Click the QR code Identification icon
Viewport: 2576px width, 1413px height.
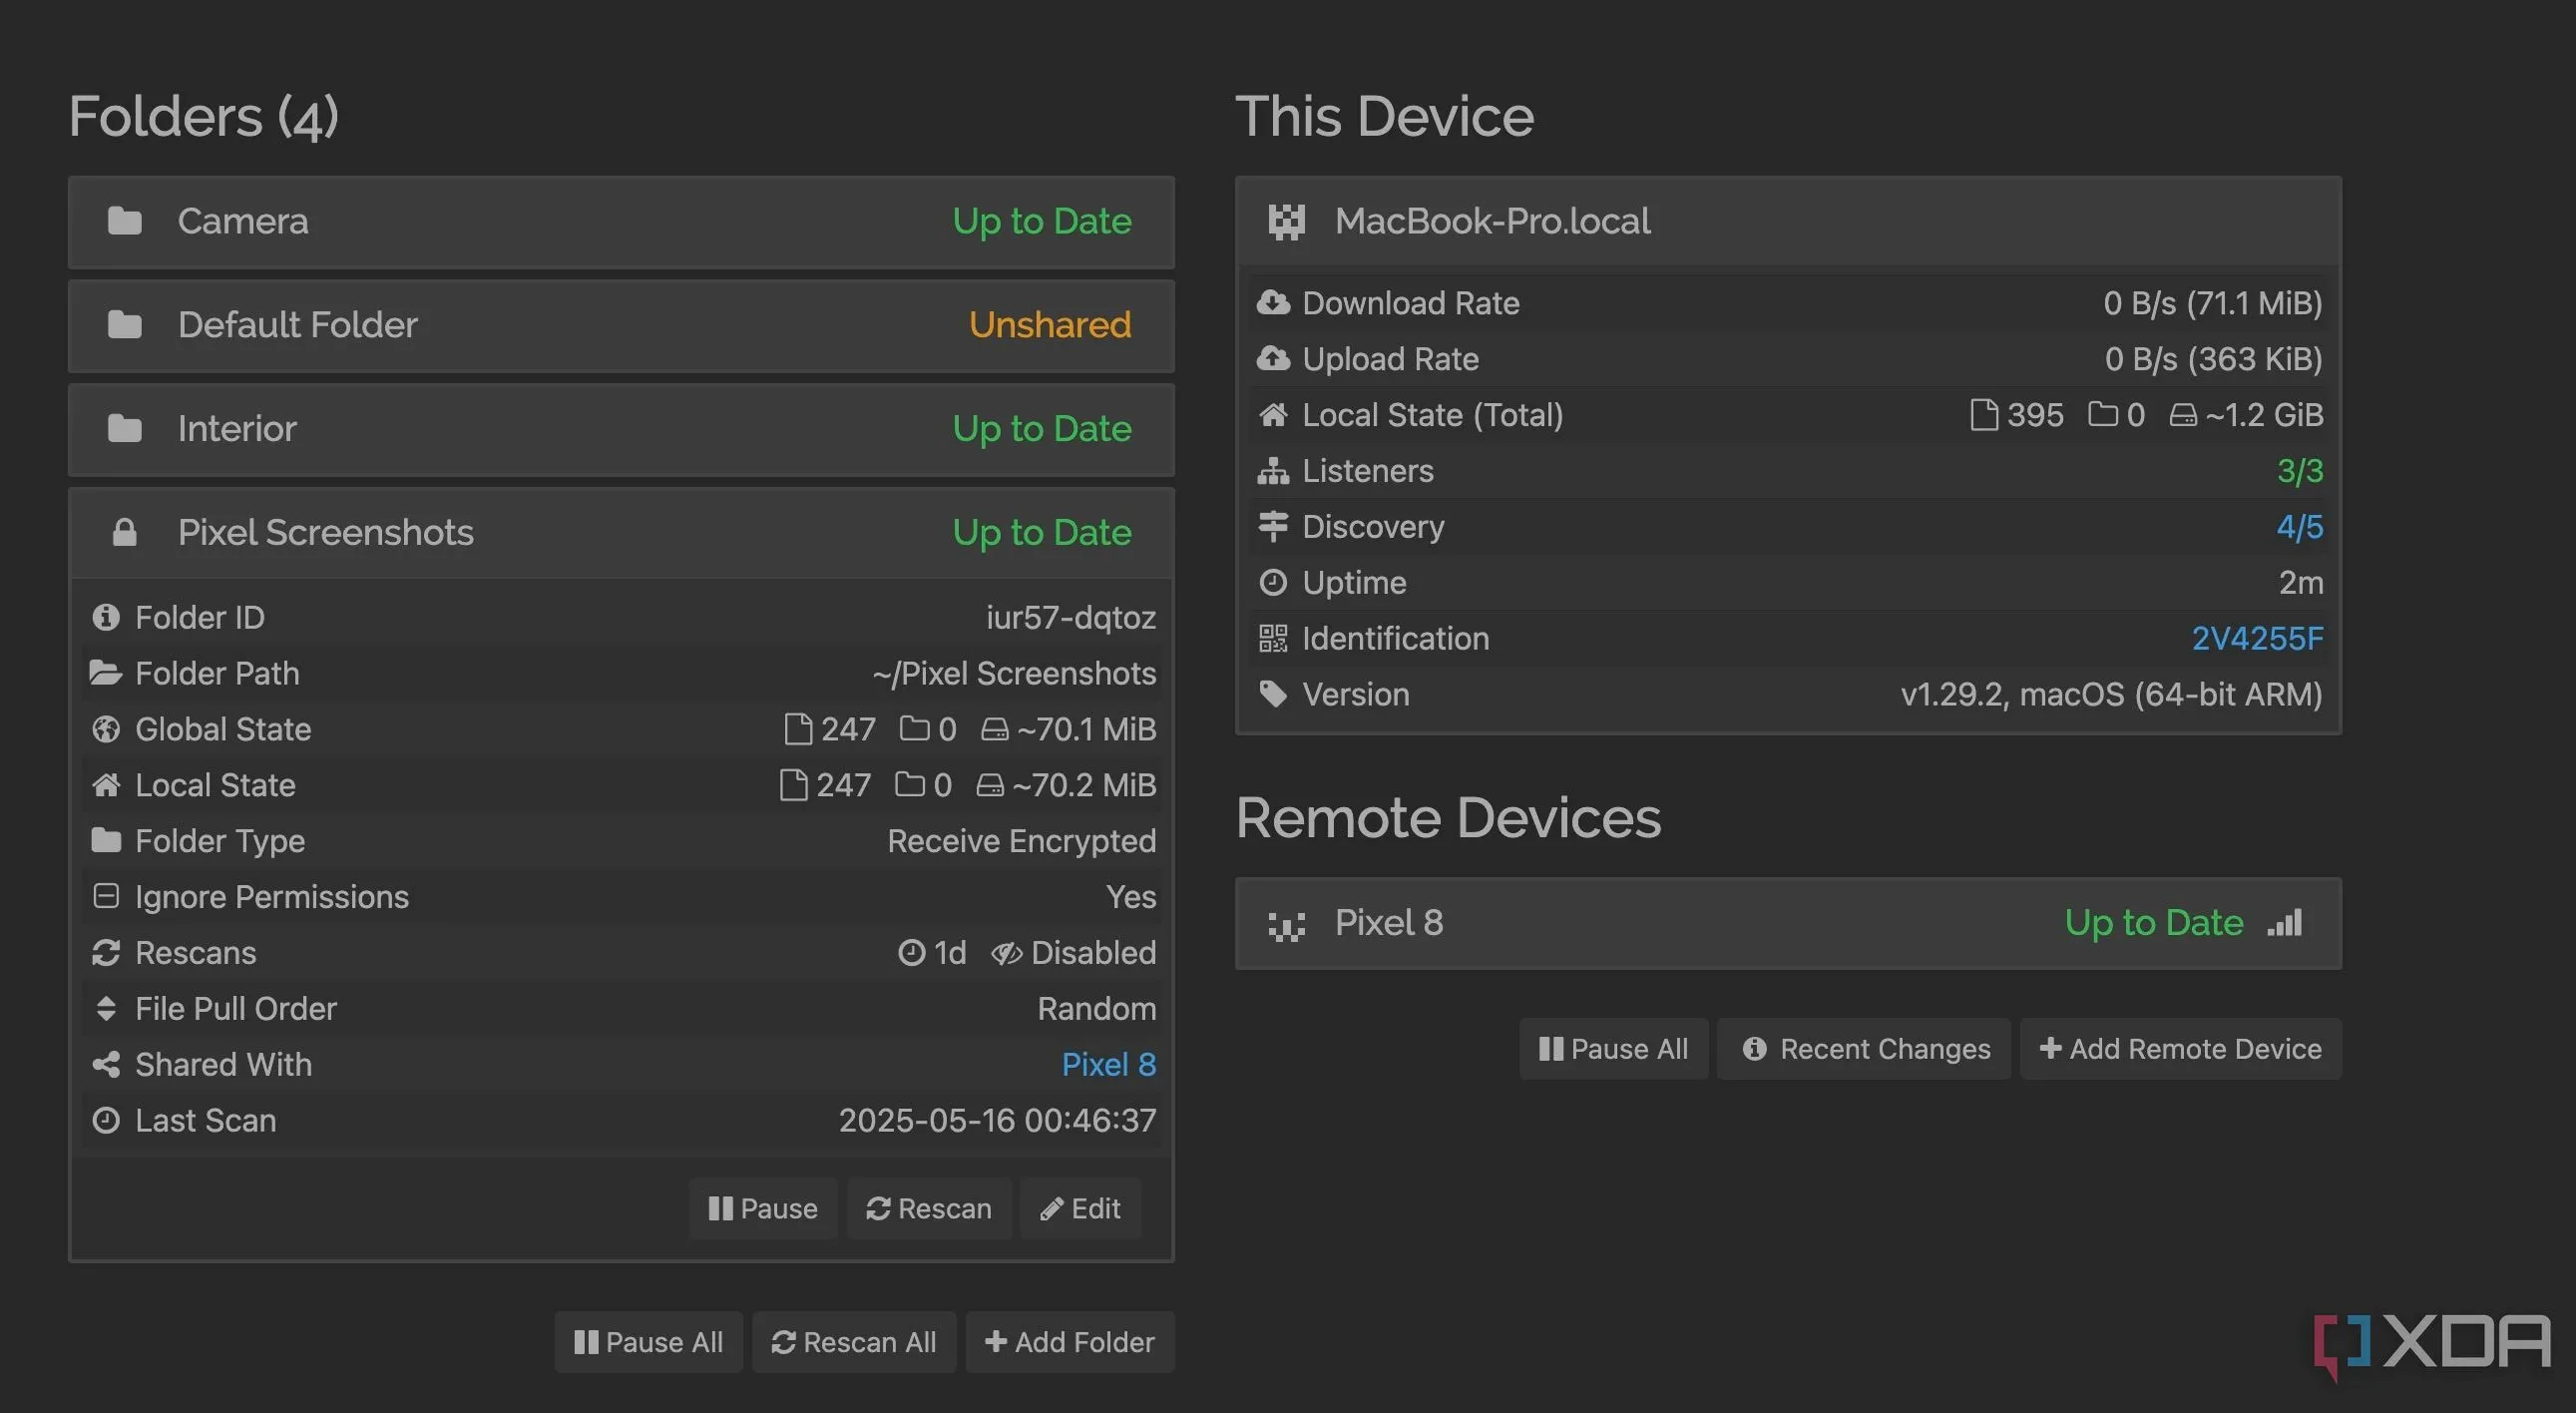tap(1273, 638)
